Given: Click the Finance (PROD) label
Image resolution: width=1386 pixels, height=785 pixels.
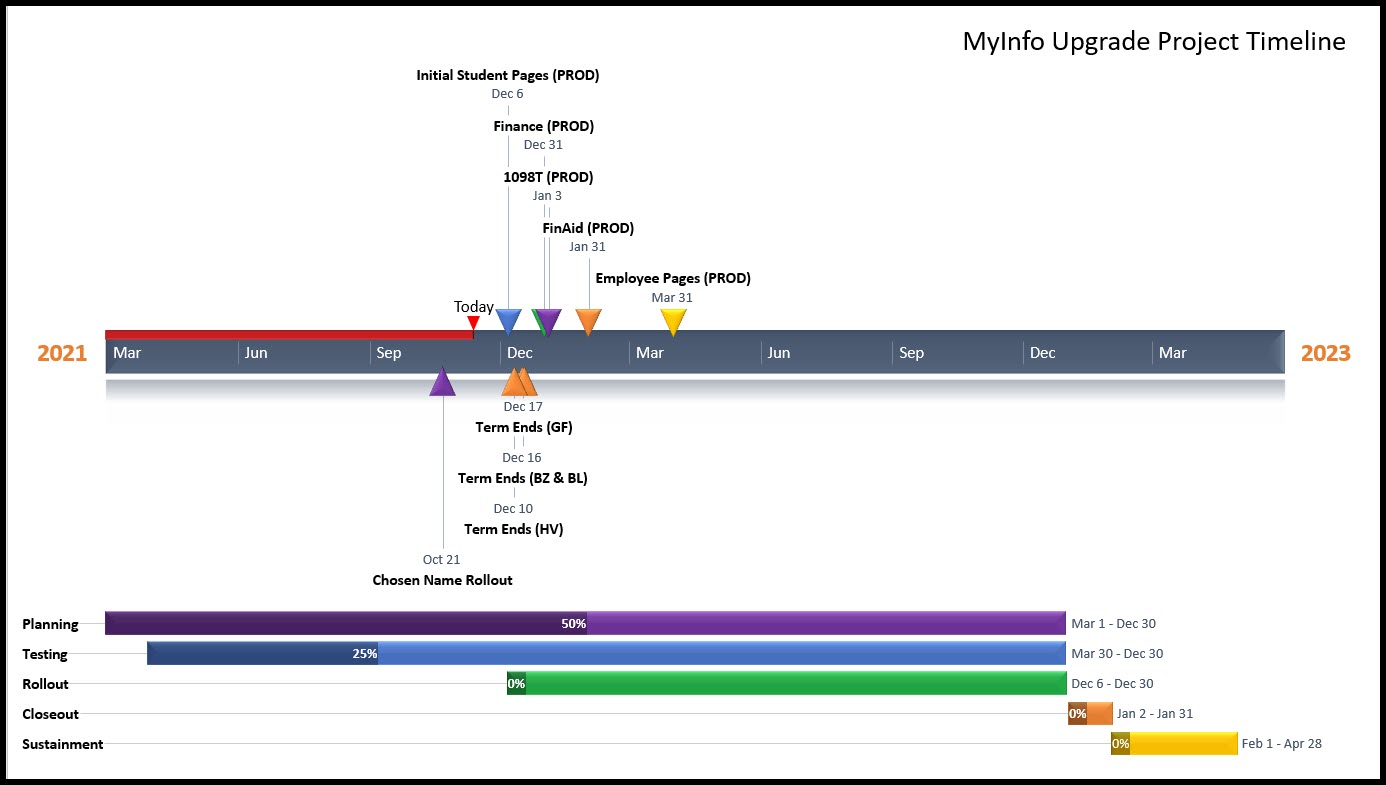Looking at the screenshot, I should 544,126.
